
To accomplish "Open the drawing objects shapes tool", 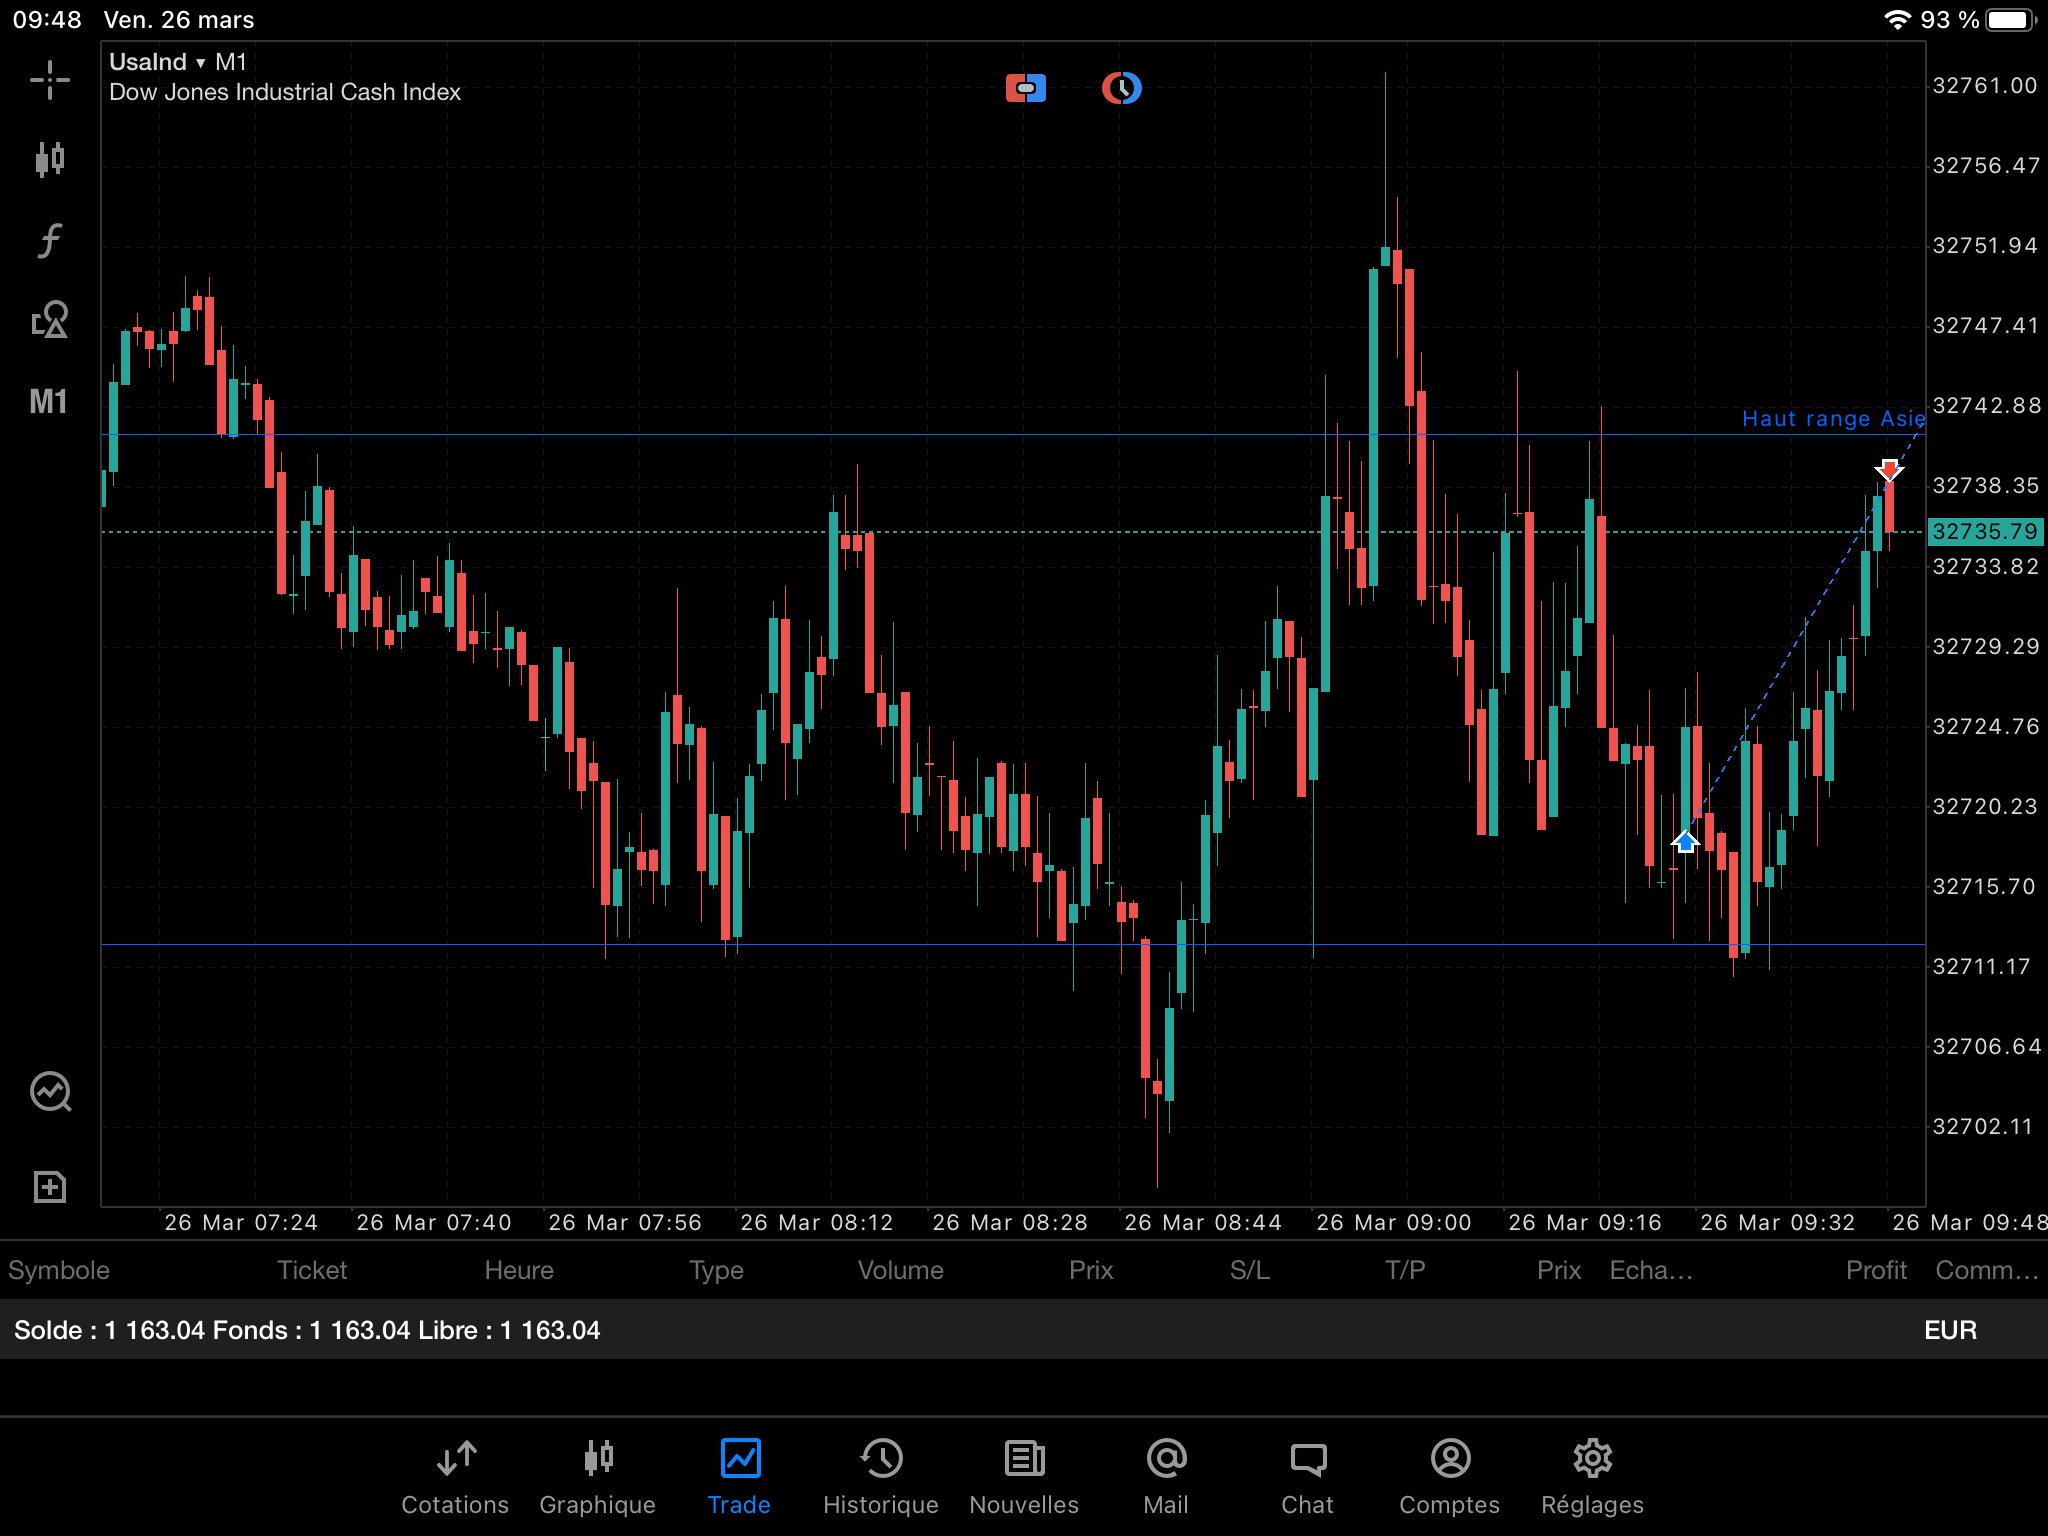I will coord(49,320).
